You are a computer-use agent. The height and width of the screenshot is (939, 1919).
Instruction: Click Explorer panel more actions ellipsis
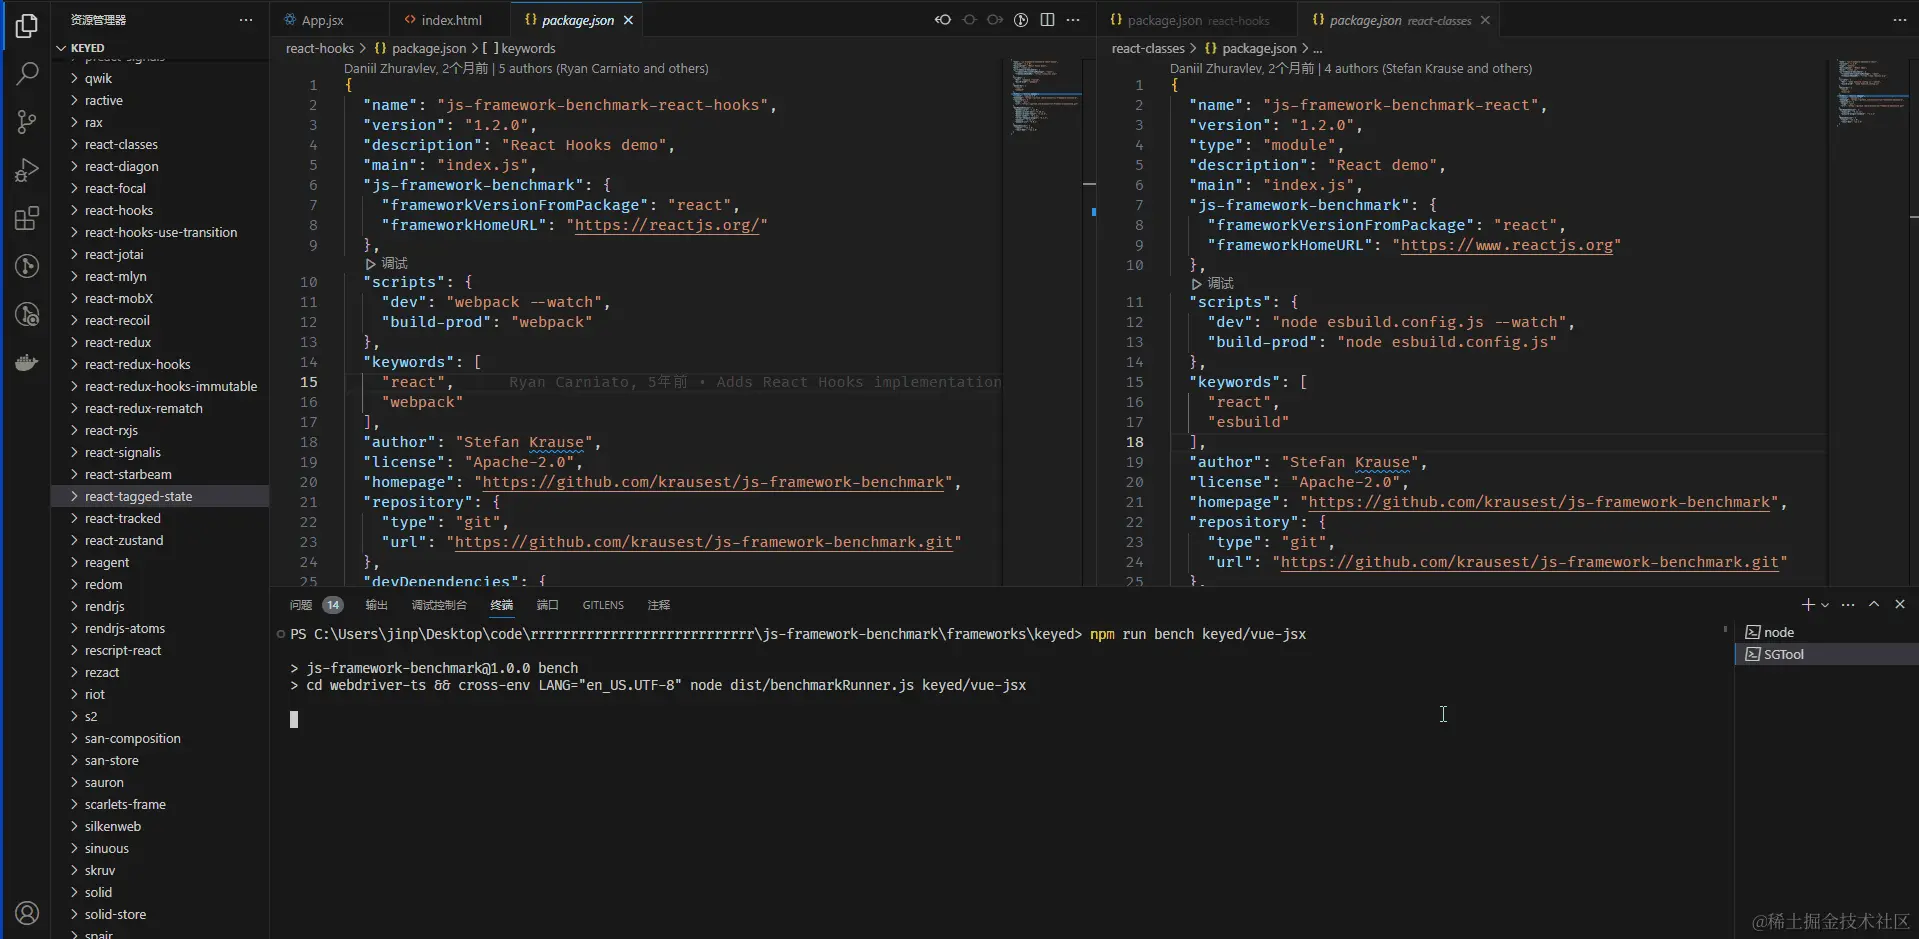click(x=246, y=20)
